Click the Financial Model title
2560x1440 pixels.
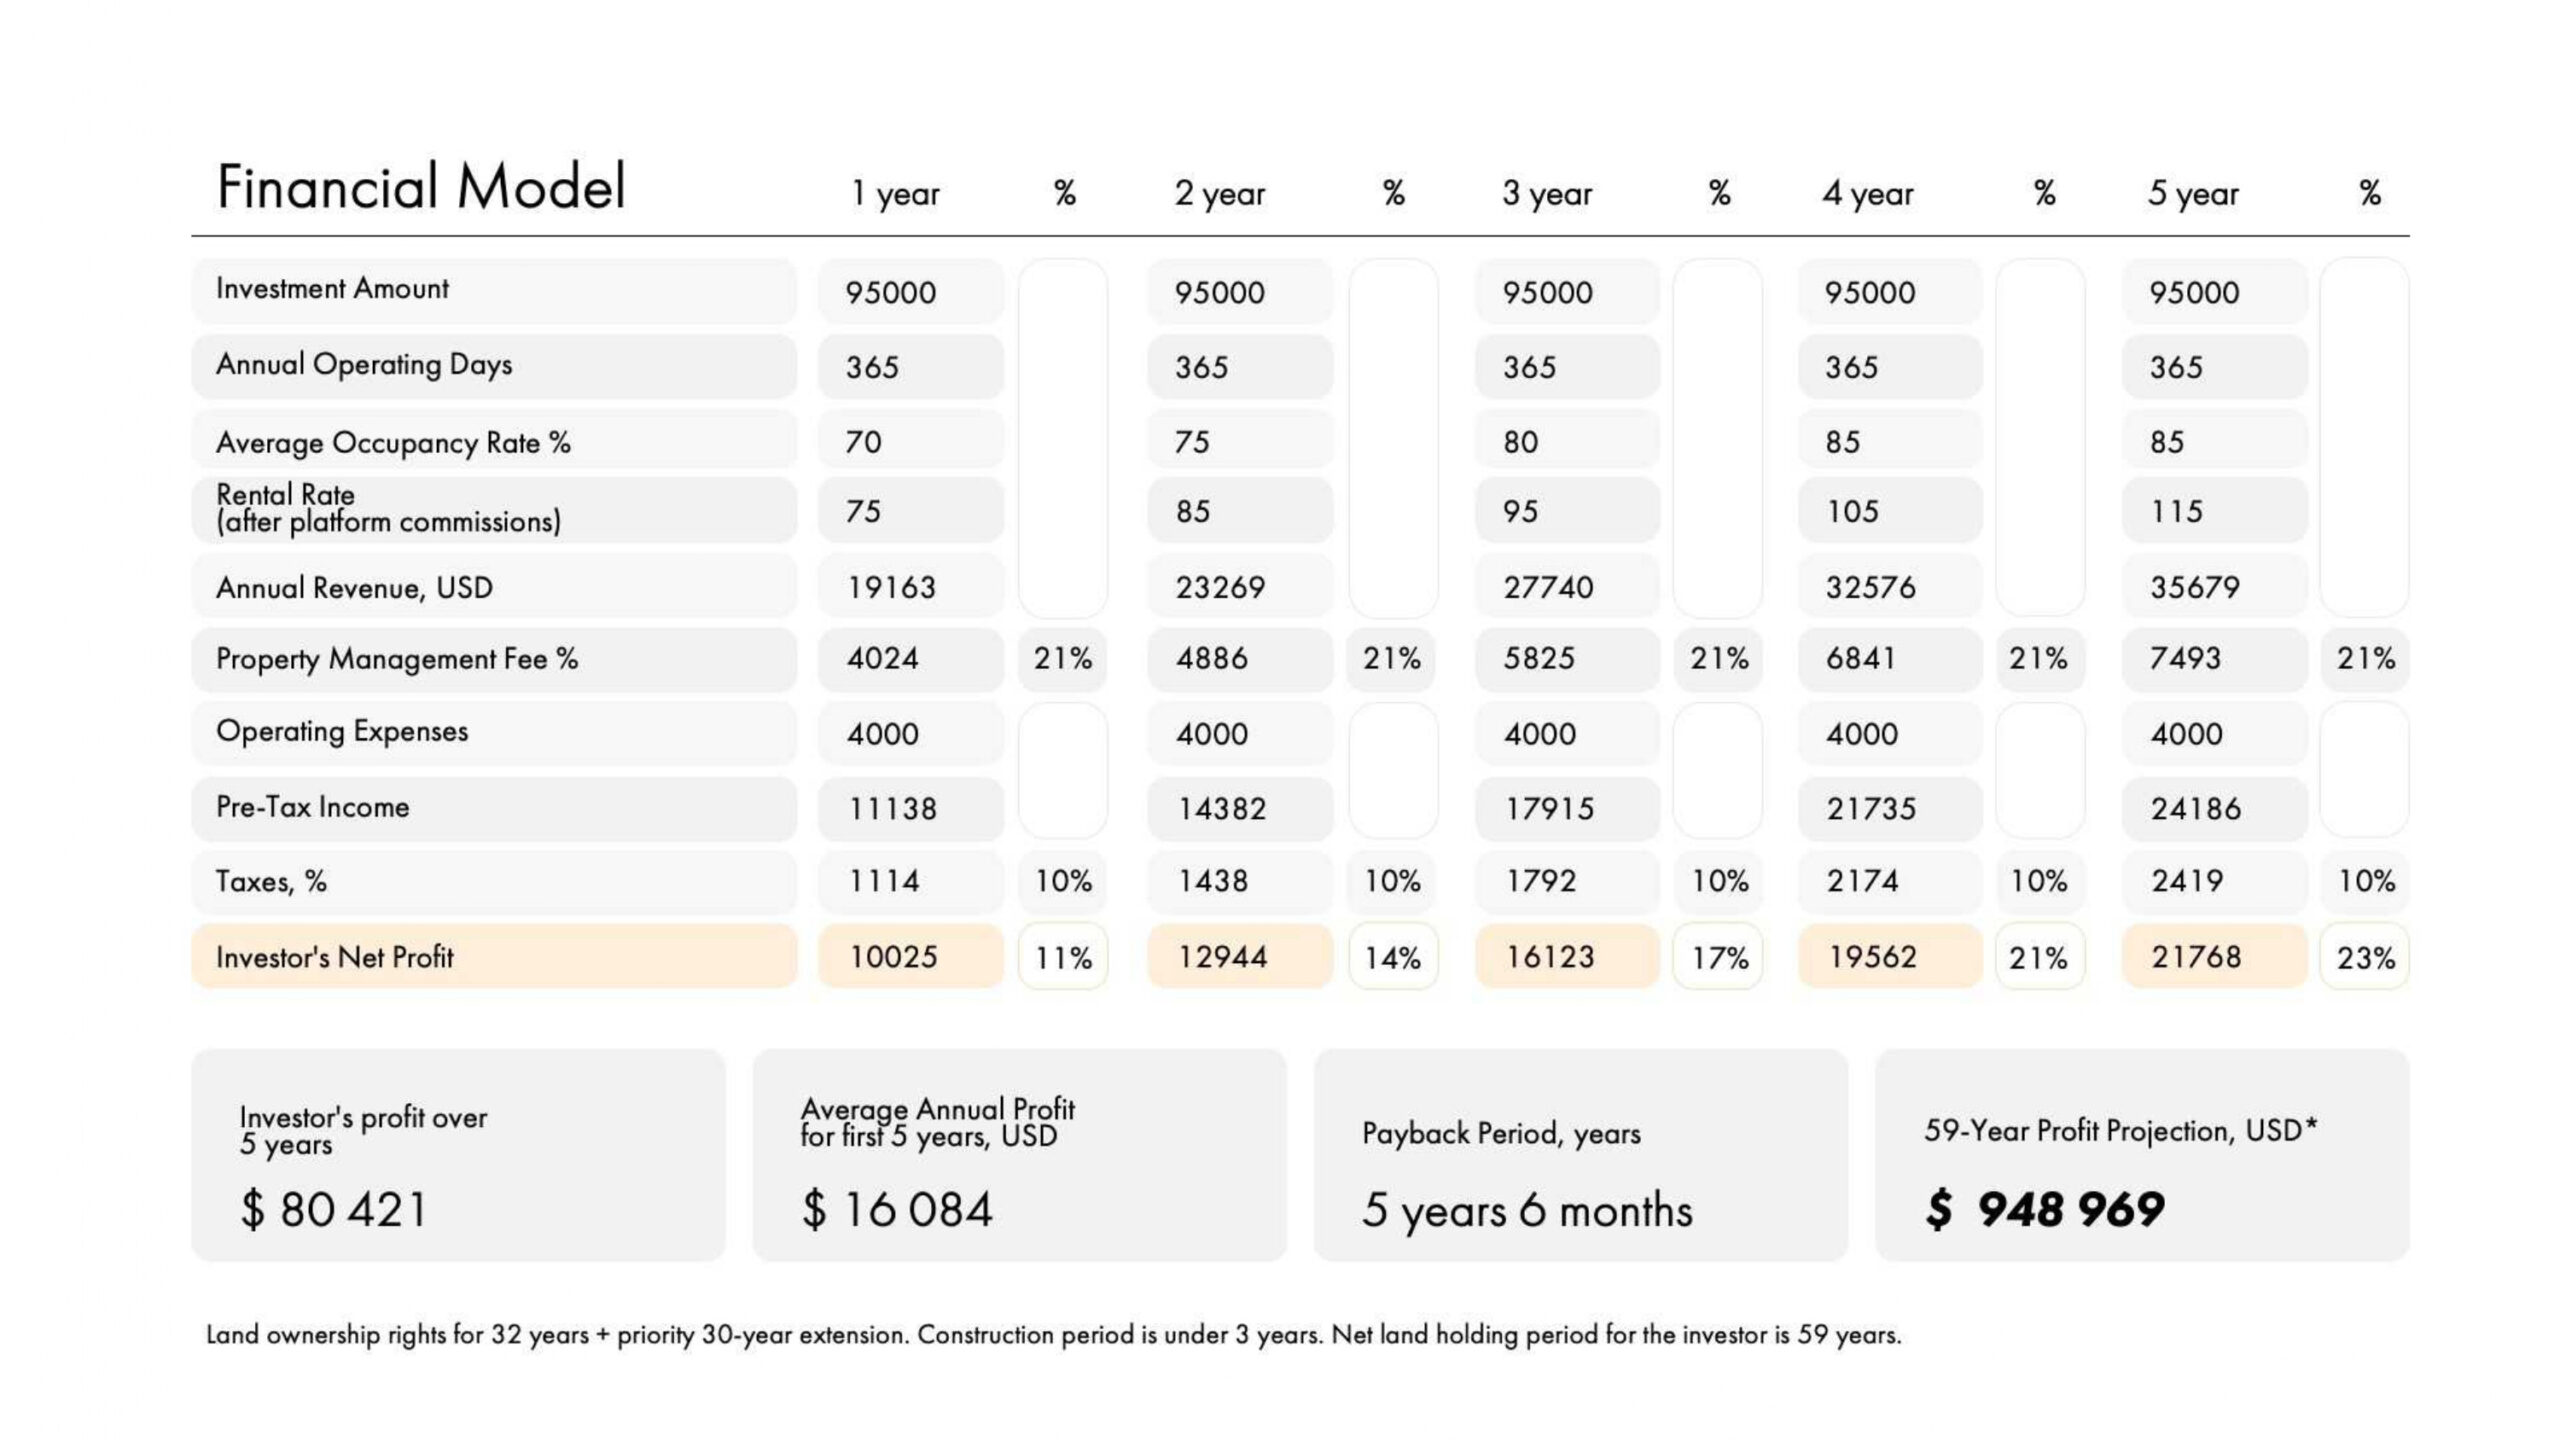pyautogui.click(x=421, y=187)
